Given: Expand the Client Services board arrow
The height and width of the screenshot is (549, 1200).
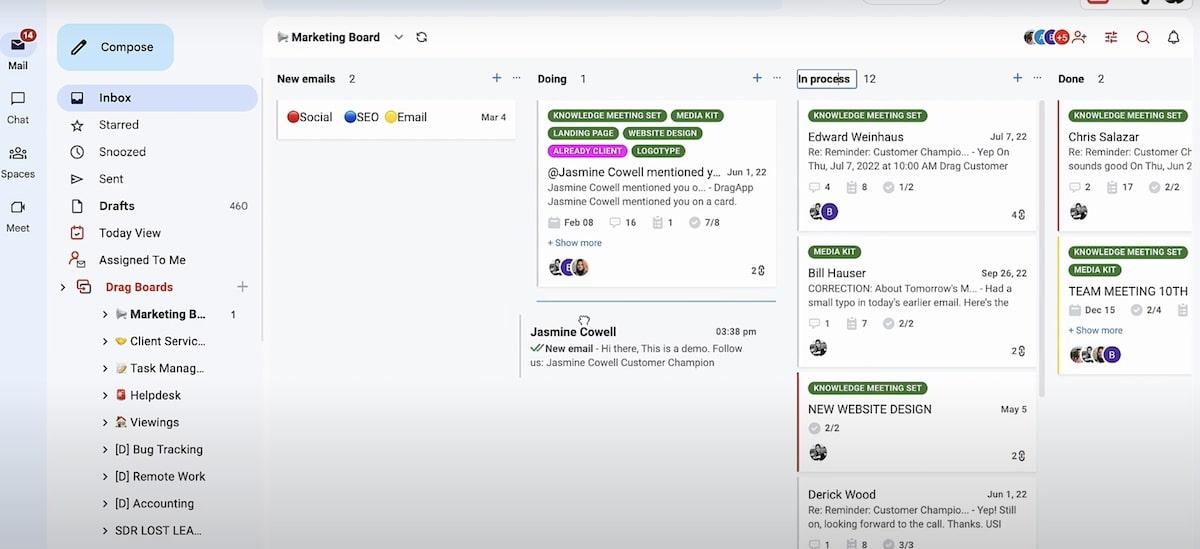Looking at the screenshot, I should click(105, 341).
